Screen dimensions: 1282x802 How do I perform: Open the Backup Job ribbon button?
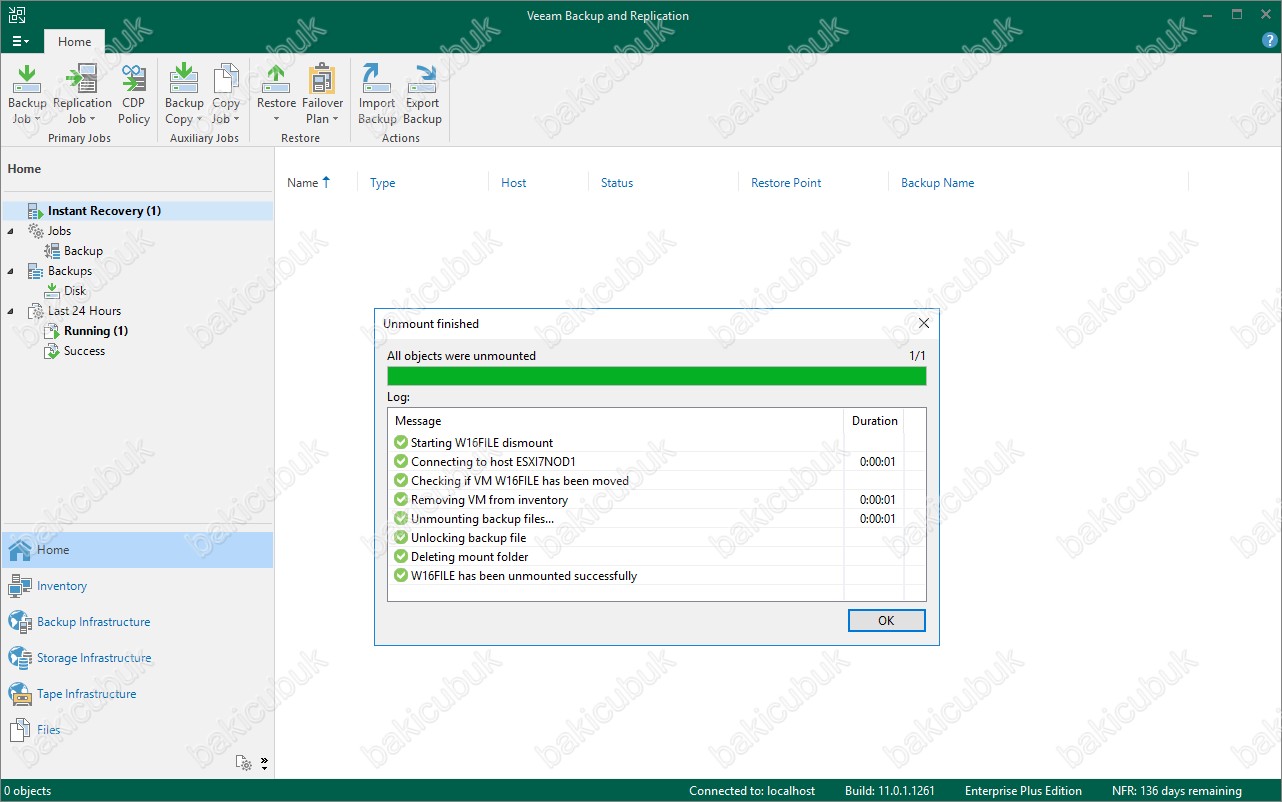pyautogui.click(x=27, y=95)
